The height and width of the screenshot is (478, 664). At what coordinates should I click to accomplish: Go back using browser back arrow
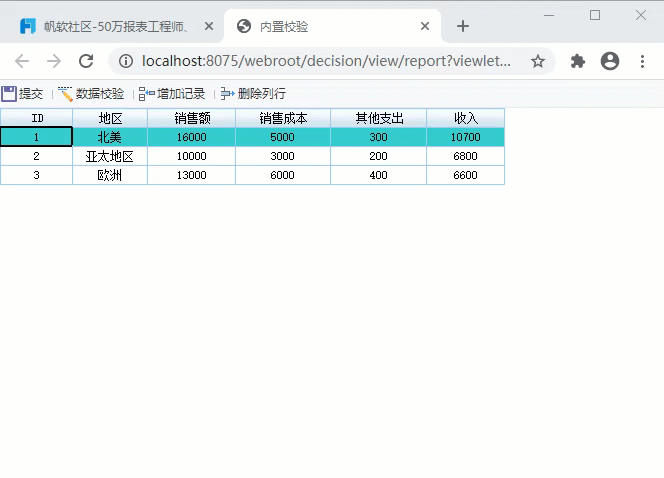point(22,61)
